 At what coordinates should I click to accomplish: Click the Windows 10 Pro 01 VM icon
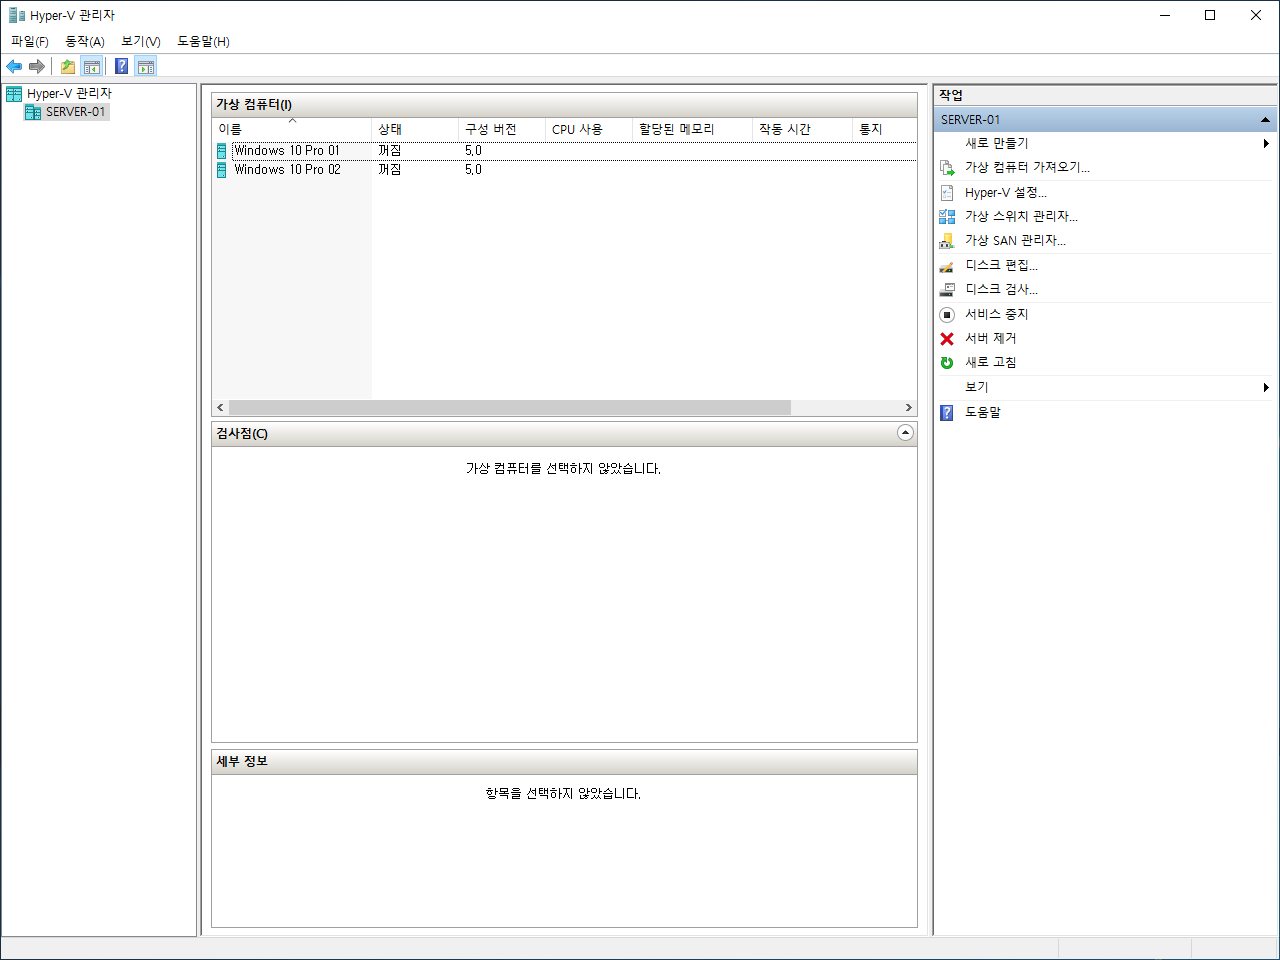point(222,151)
